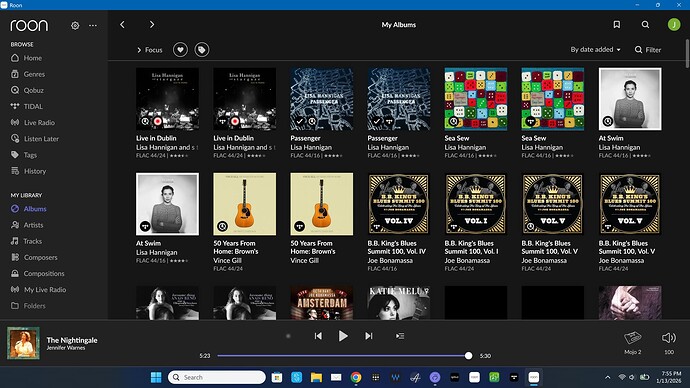
Task: Go back with the left arrow
Action: 122,25
